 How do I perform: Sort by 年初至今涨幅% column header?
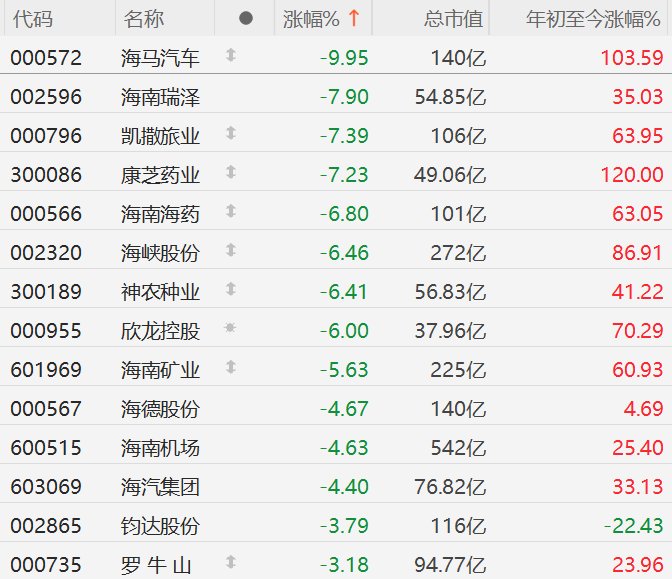pyautogui.click(x=597, y=19)
